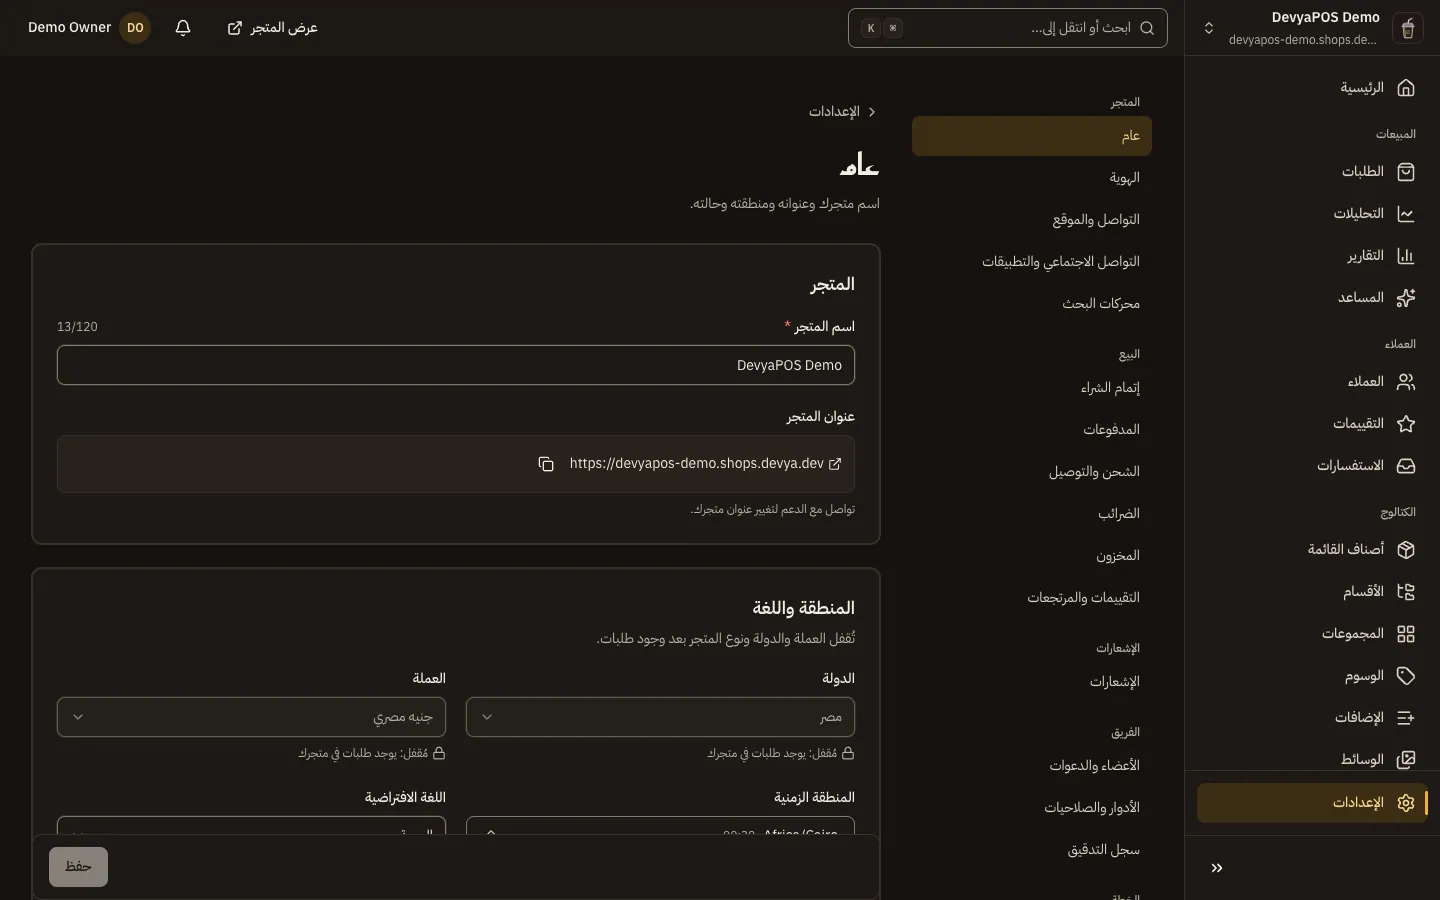Viewport: 1440px width, 900px height.
Task: Click the star icon for التقييمات
Action: pos(1406,424)
